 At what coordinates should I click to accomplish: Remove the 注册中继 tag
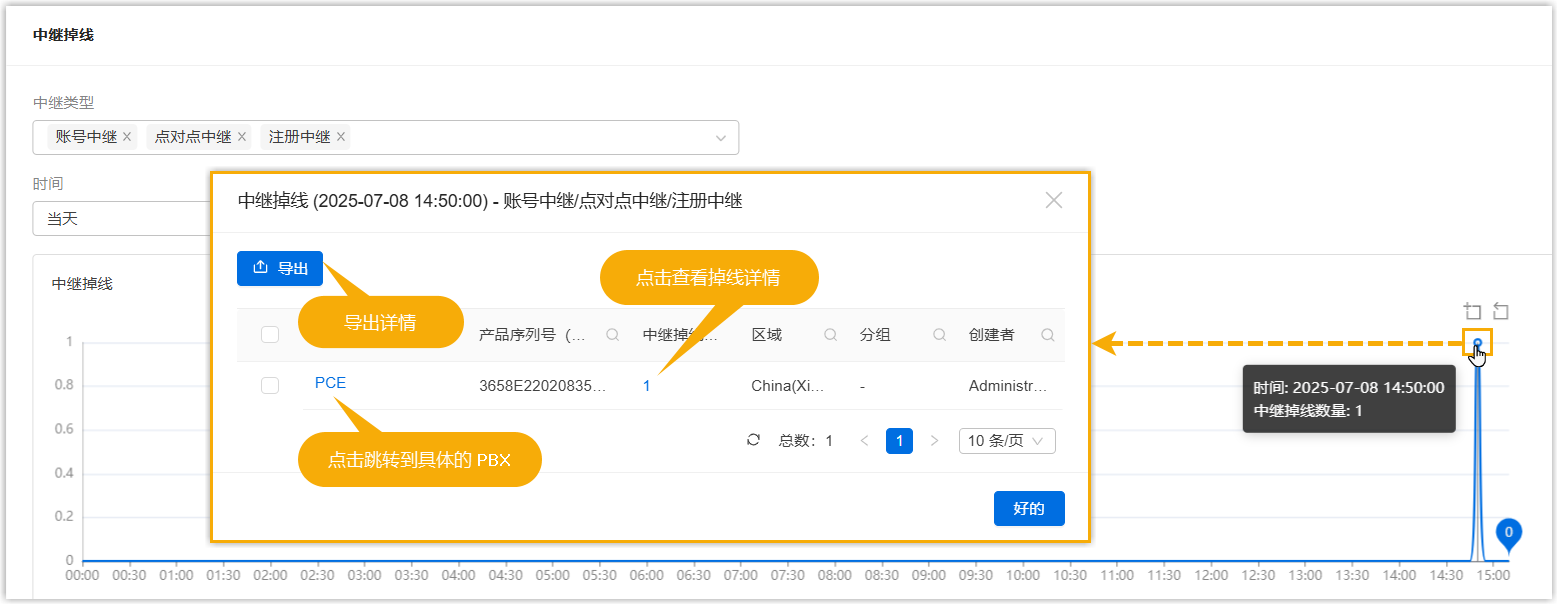[x=341, y=137]
